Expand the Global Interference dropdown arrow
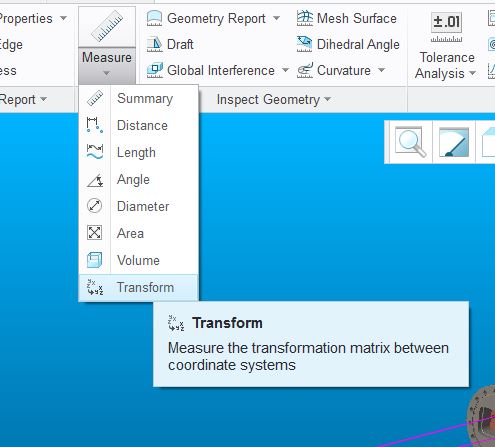 (x=285, y=70)
